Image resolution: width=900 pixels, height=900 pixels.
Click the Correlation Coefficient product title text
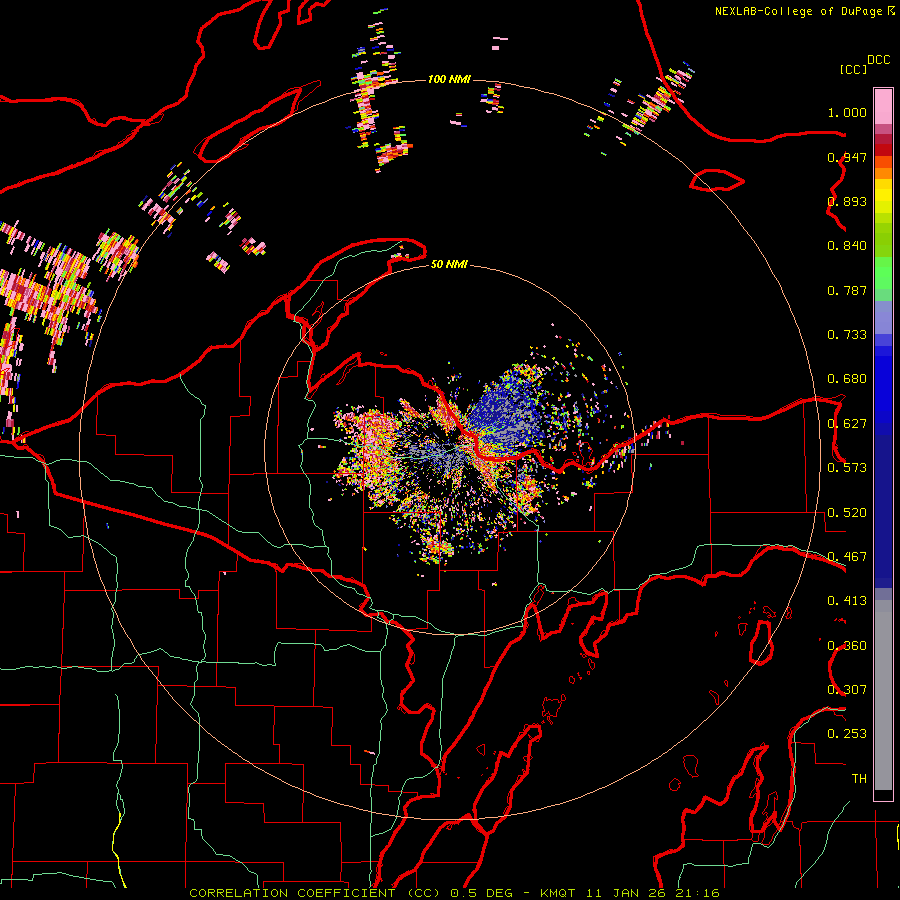pyautogui.click(x=315, y=893)
